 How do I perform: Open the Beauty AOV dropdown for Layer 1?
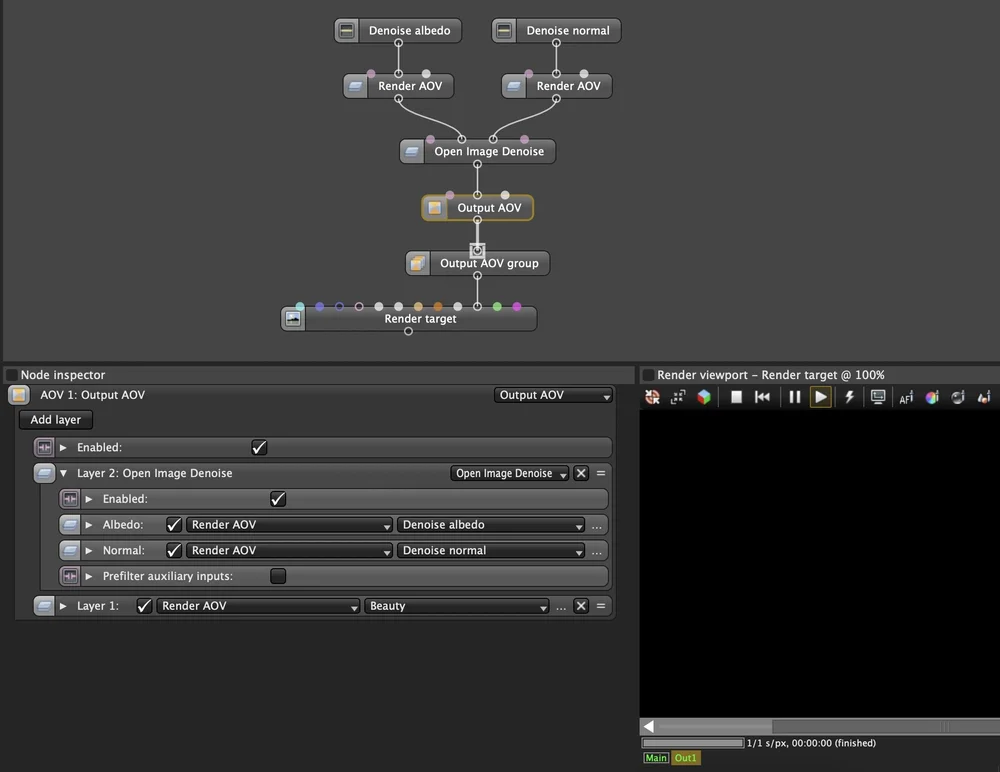click(457, 605)
